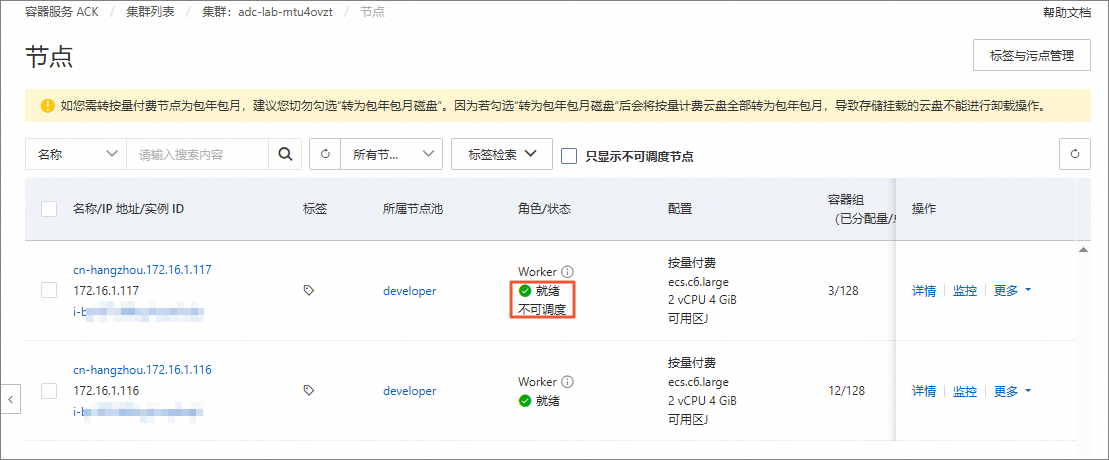Open the 所有节... node pool dropdown
Viewport: 1109px width, 460px height.
click(392, 154)
